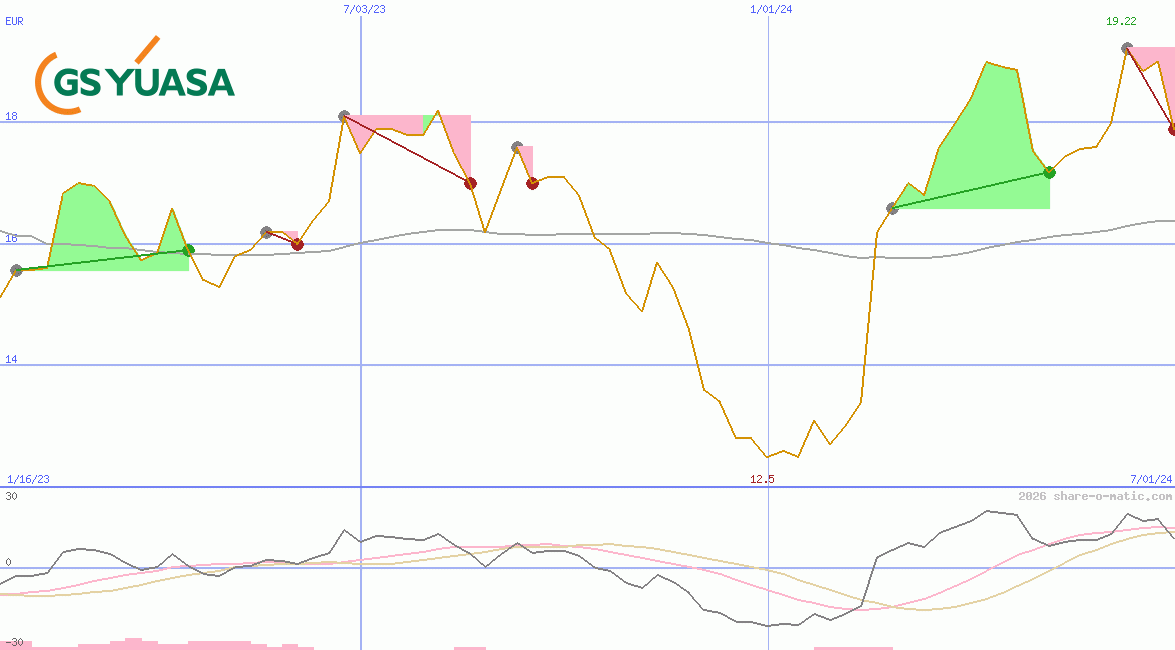The width and height of the screenshot is (1175, 650).
Task: Click the red marker at the far right edge
Action: [1172, 129]
